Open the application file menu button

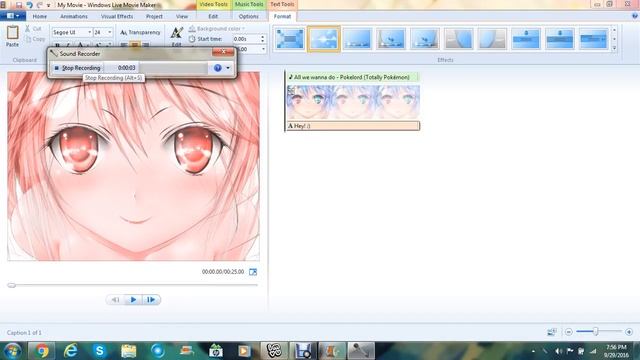click(x=13, y=16)
